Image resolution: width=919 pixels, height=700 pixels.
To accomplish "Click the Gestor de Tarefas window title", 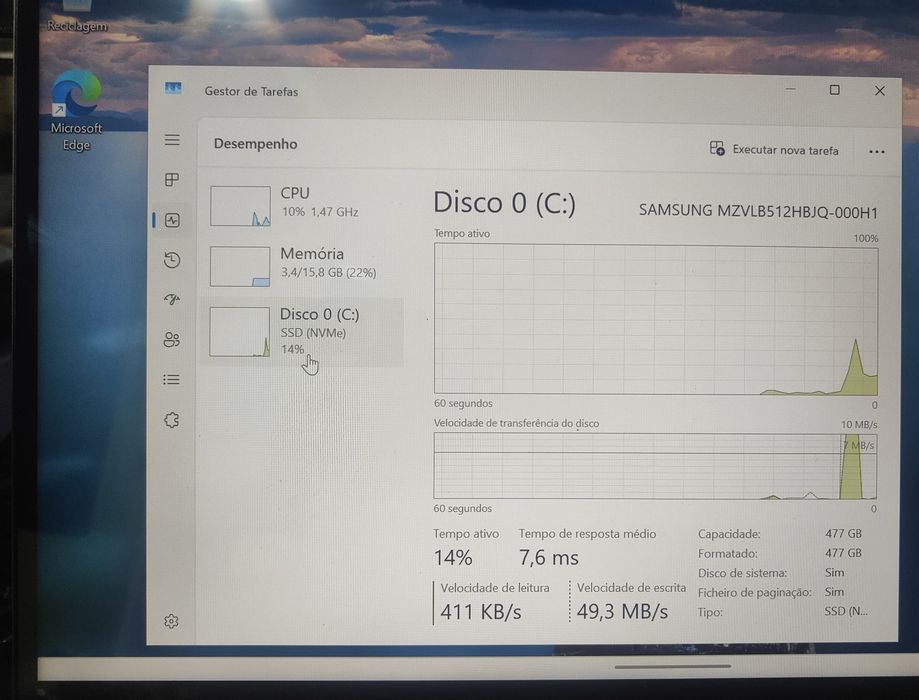I will [x=251, y=91].
